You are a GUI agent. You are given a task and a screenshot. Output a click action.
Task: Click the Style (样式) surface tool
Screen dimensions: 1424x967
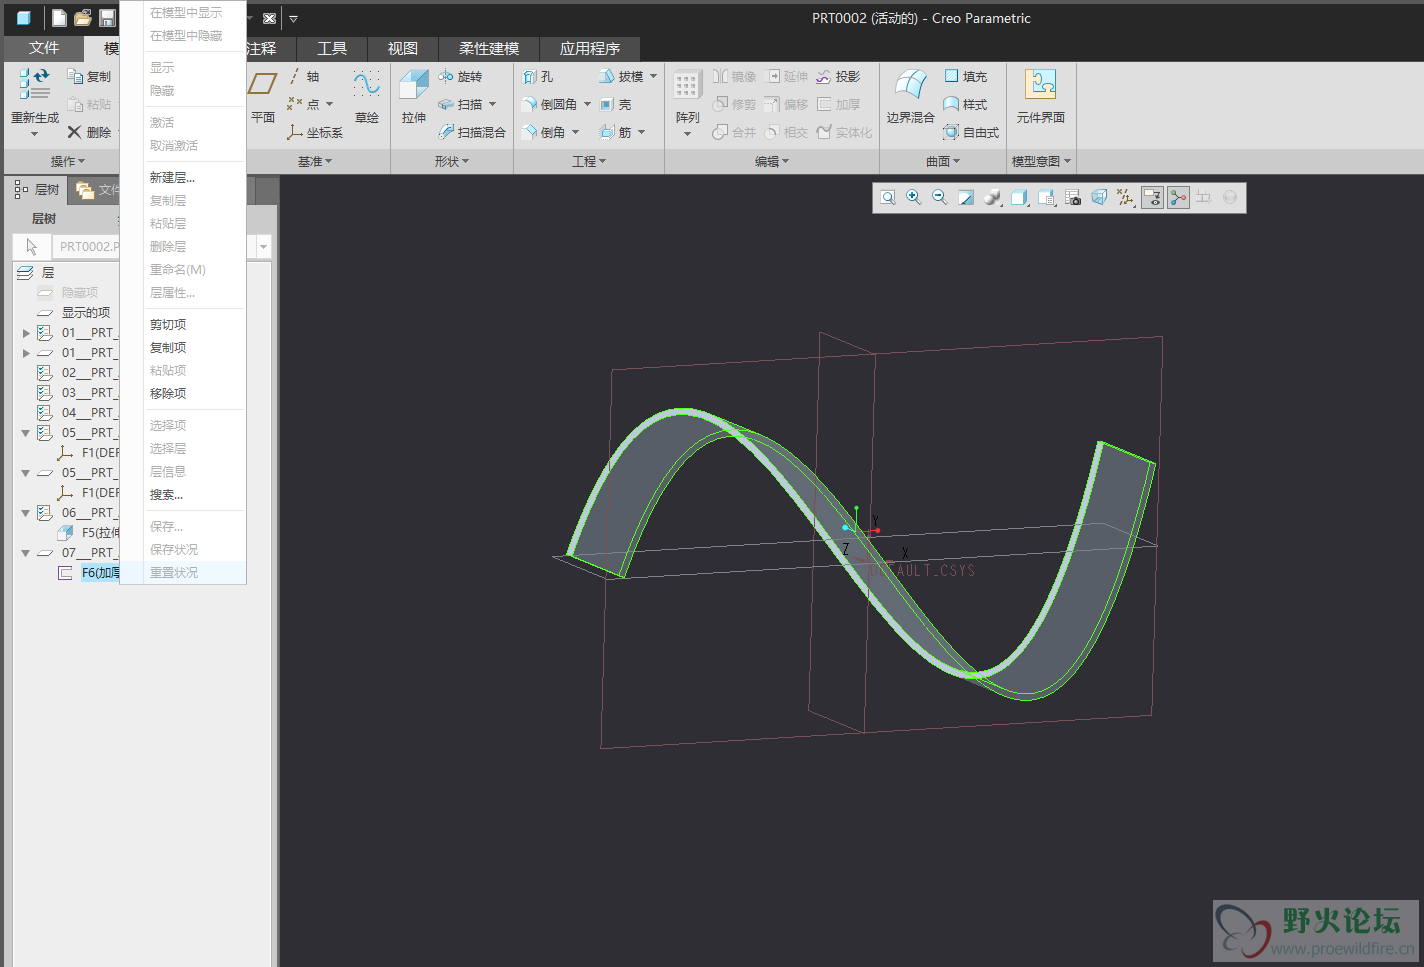[966, 104]
